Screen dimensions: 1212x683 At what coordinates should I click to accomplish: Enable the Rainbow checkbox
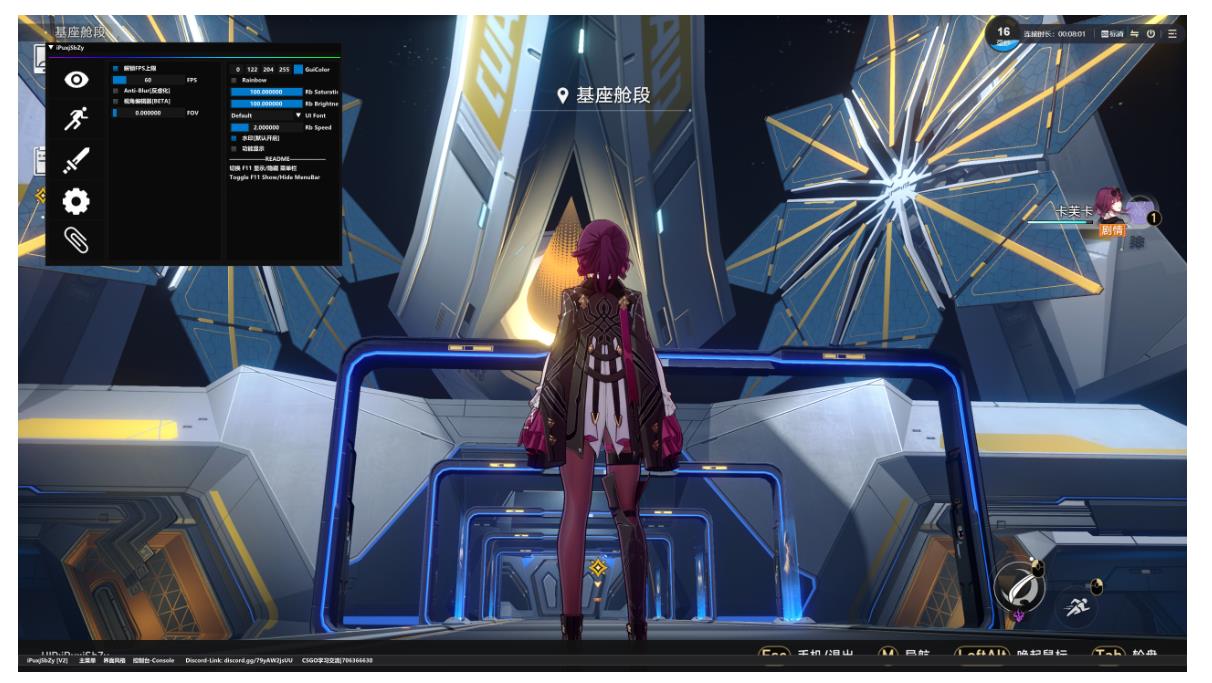[x=234, y=80]
